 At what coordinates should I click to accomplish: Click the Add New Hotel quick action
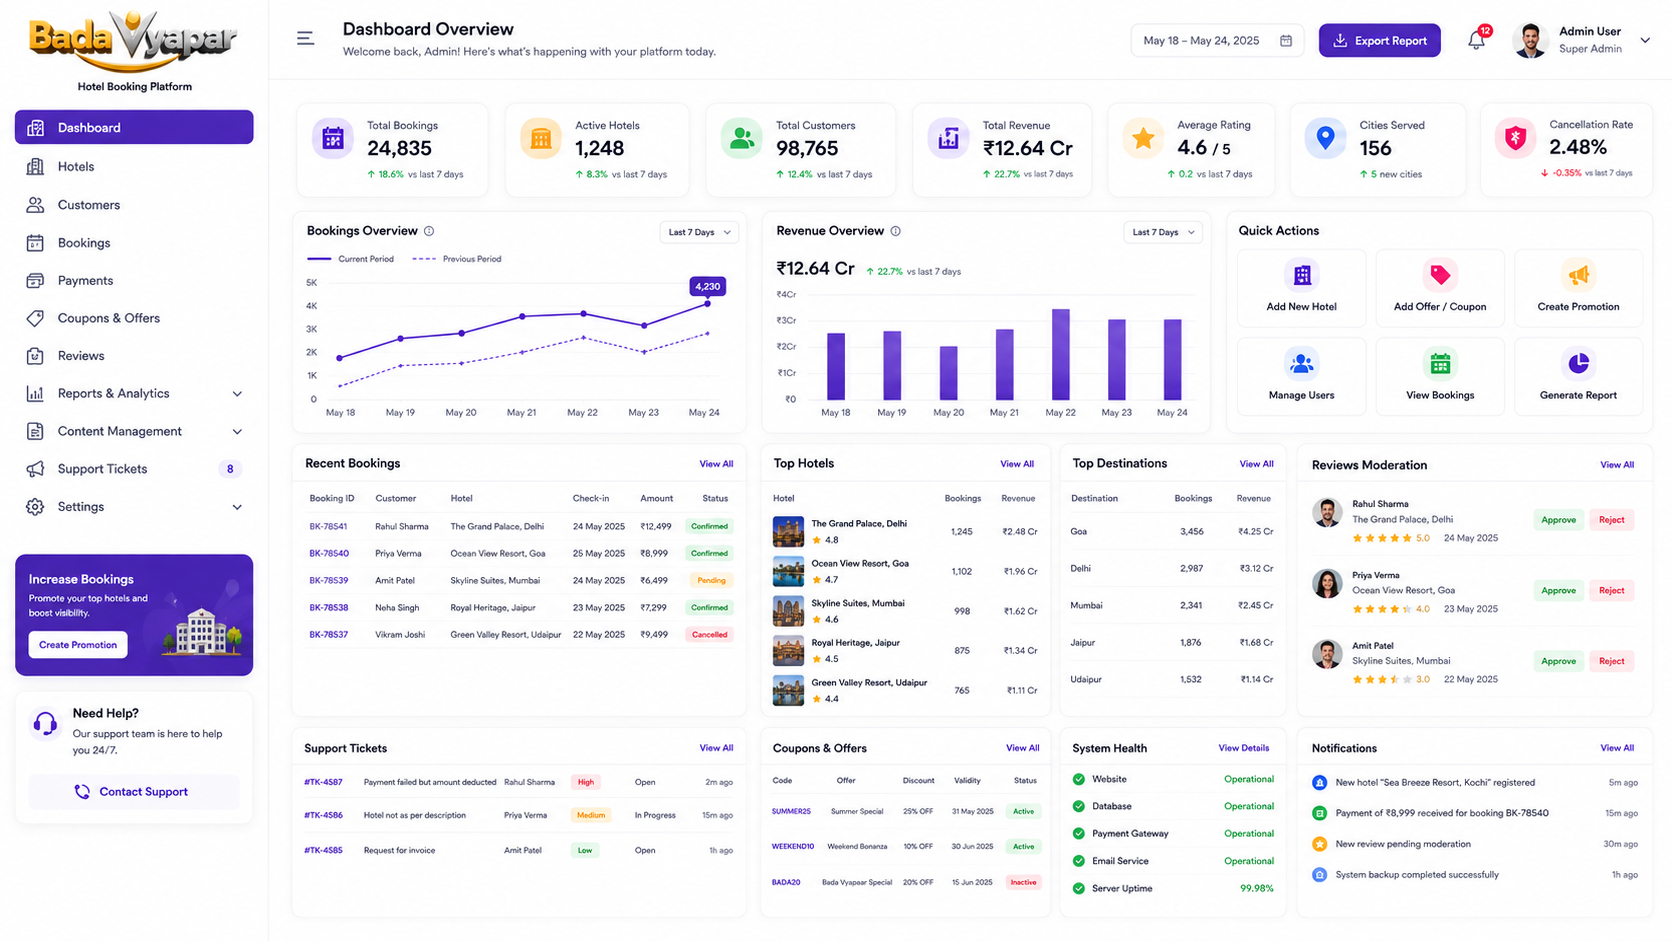(1301, 288)
